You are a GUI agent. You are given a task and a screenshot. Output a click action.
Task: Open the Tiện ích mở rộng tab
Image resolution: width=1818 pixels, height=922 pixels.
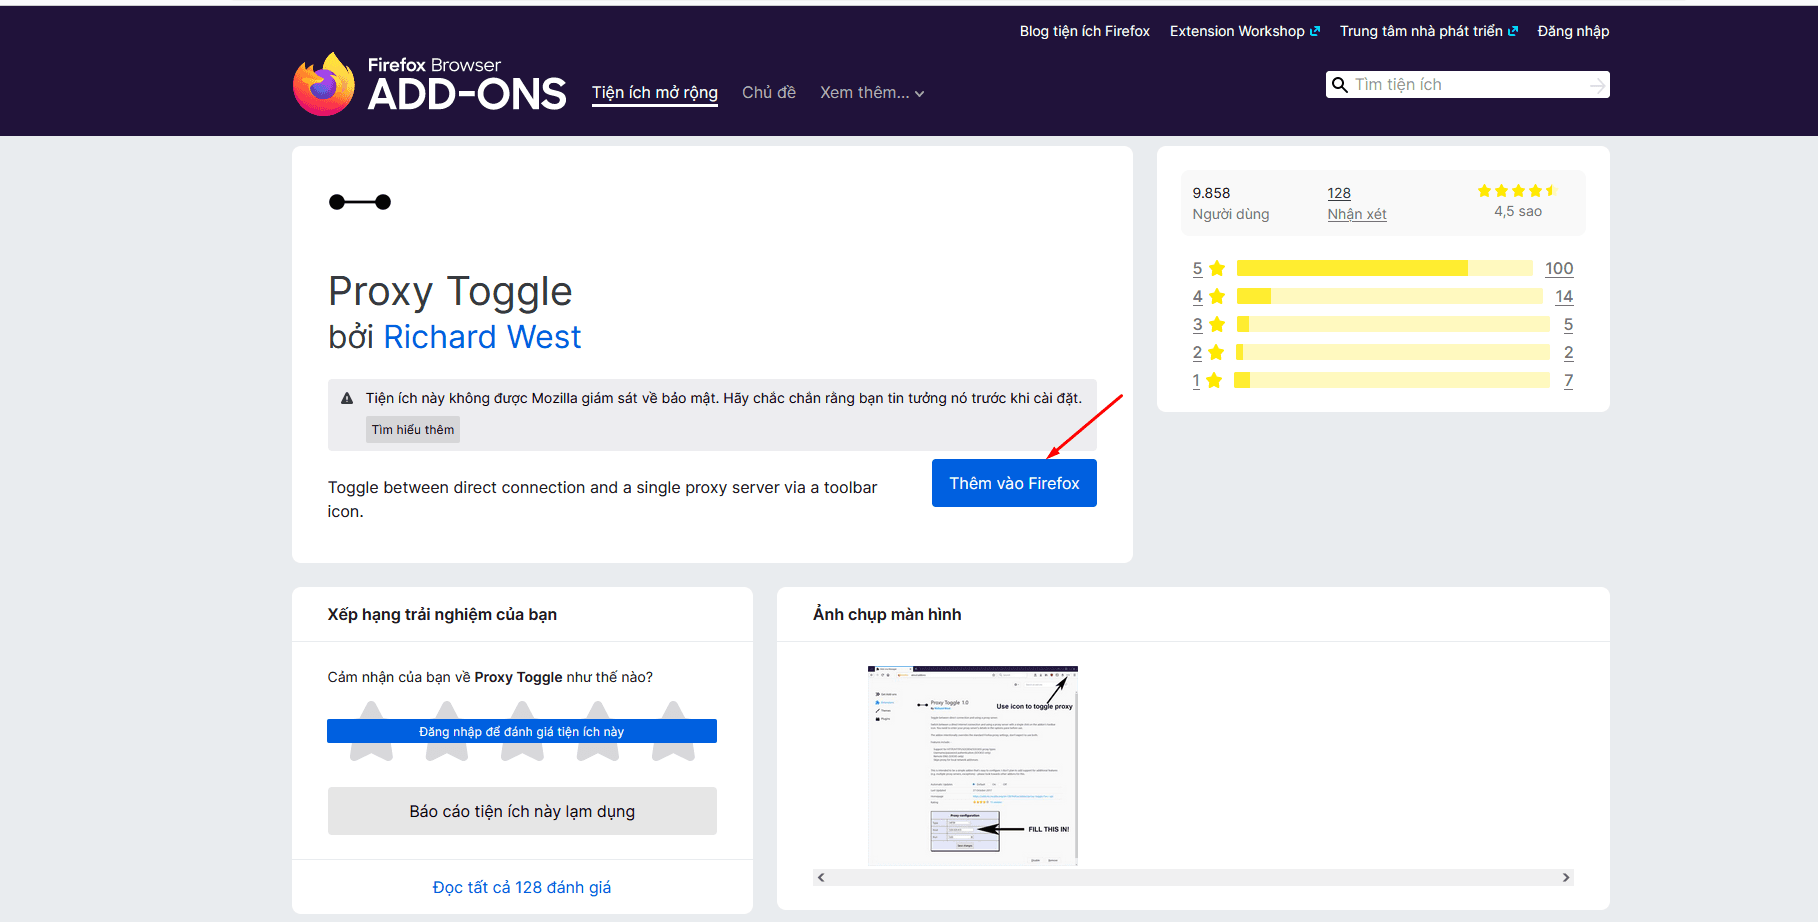[x=655, y=92]
